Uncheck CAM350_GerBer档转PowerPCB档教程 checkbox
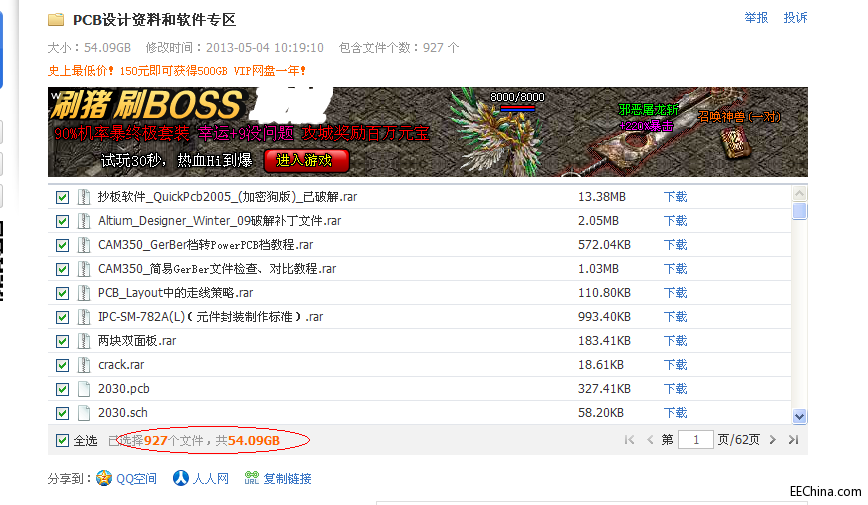Viewport: 868px width, 505px height. (63, 245)
